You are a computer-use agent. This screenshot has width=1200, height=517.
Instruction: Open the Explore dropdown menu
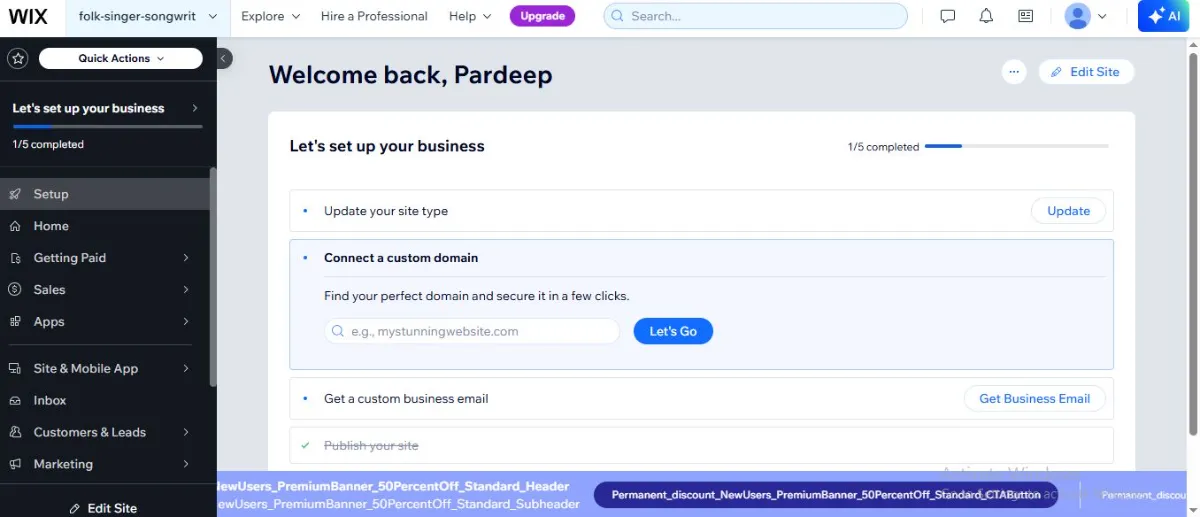coord(270,16)
